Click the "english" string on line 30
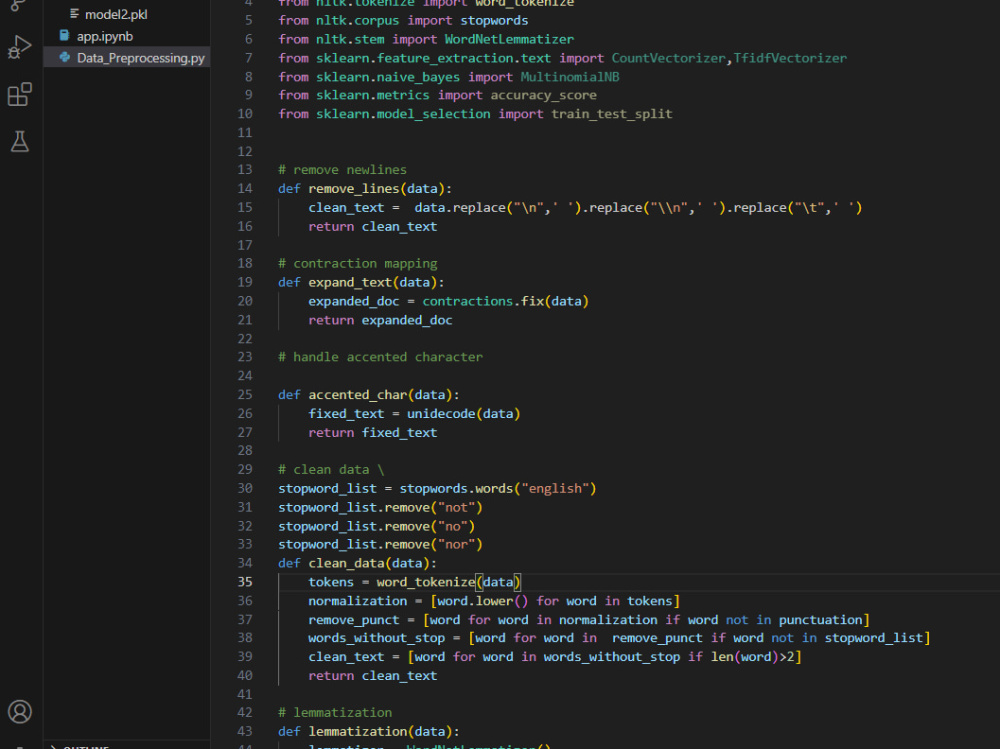 555,488
